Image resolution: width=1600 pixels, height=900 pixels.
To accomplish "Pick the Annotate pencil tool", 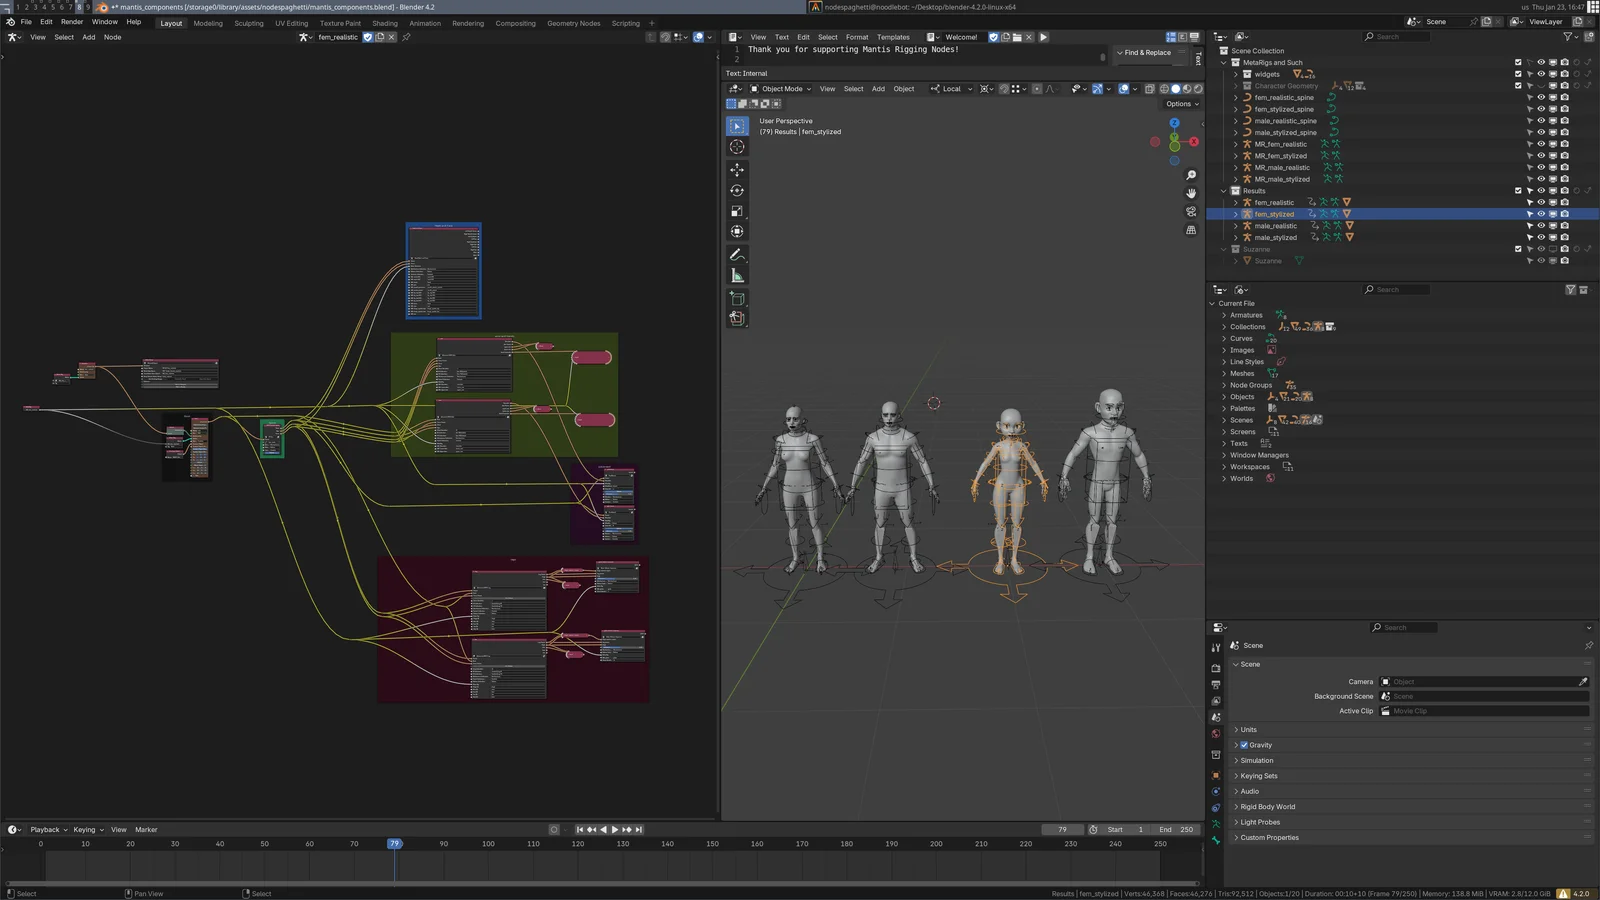I will 737,255.
